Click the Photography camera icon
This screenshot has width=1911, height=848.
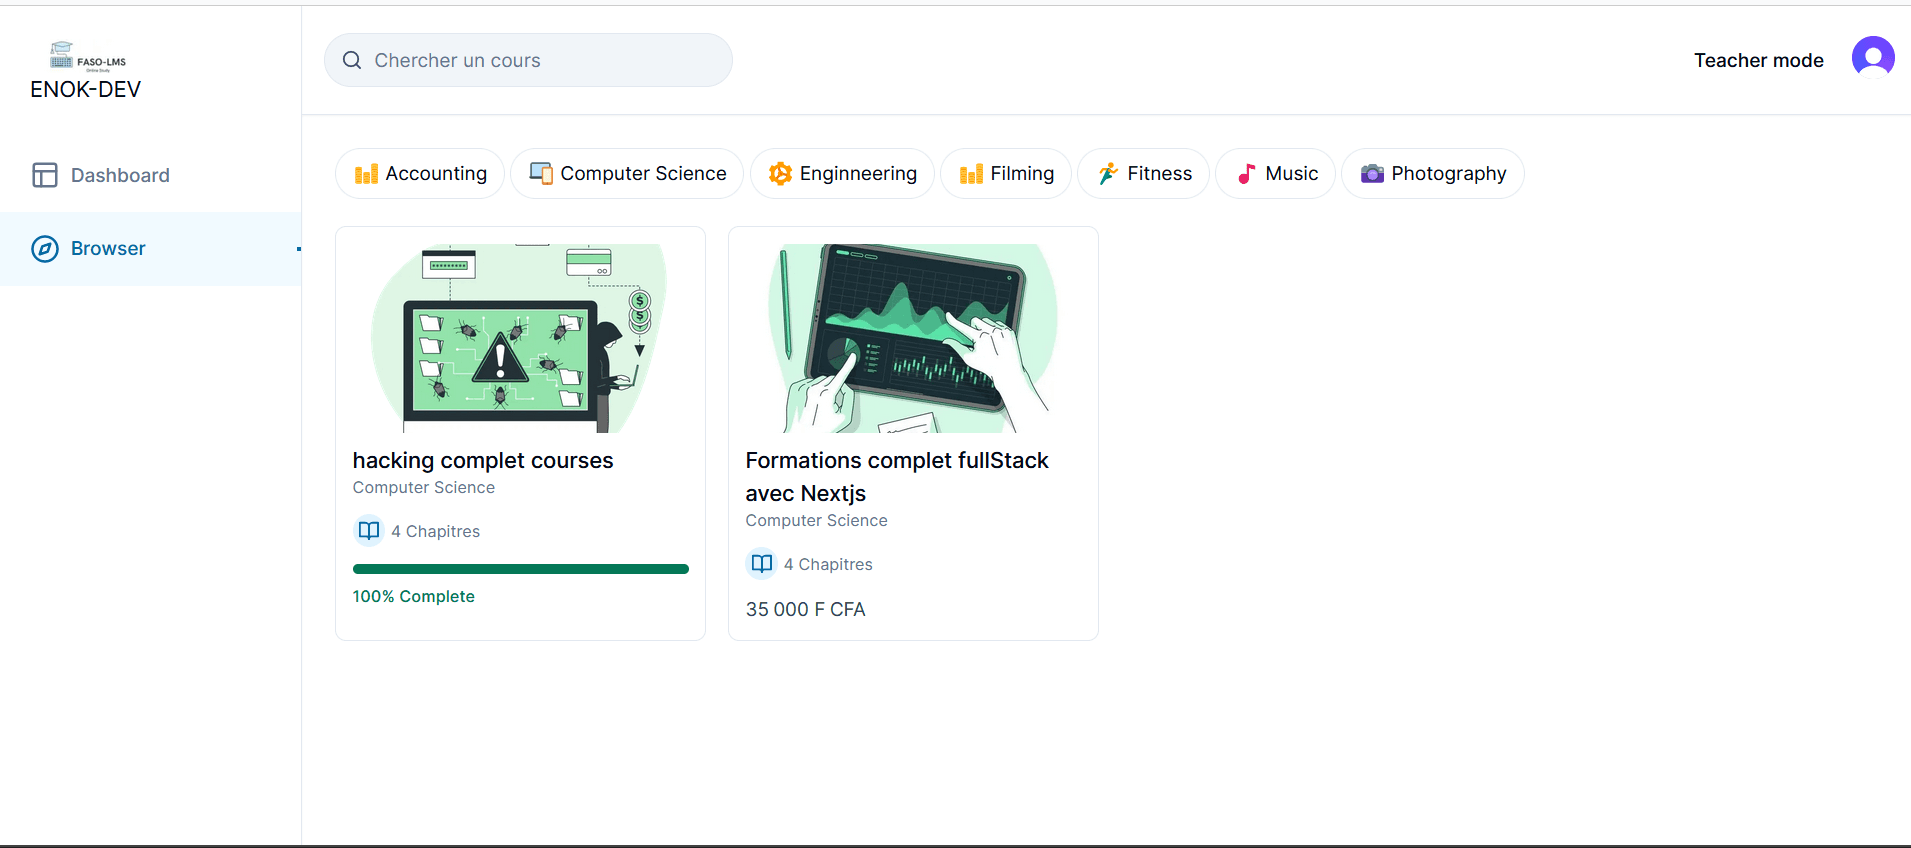1372,174
